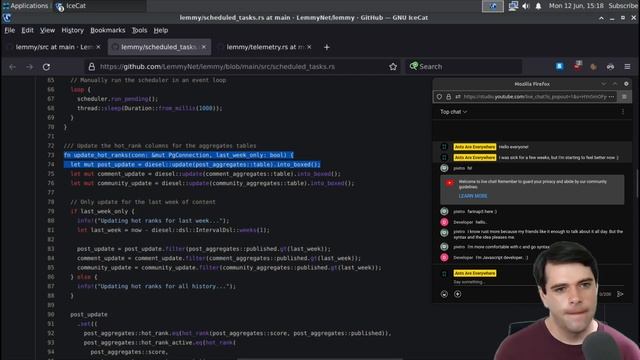Screen dimensions: 640x360
Task: Switch to the lemmy/src at main tab
Action: [53, 47]
